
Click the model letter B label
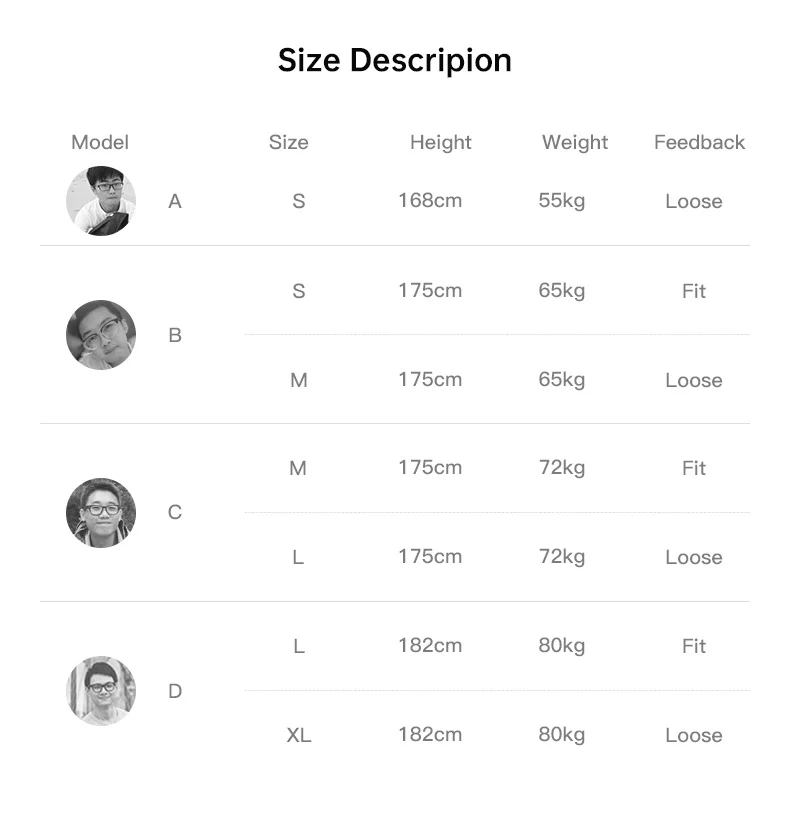(175, 335)
